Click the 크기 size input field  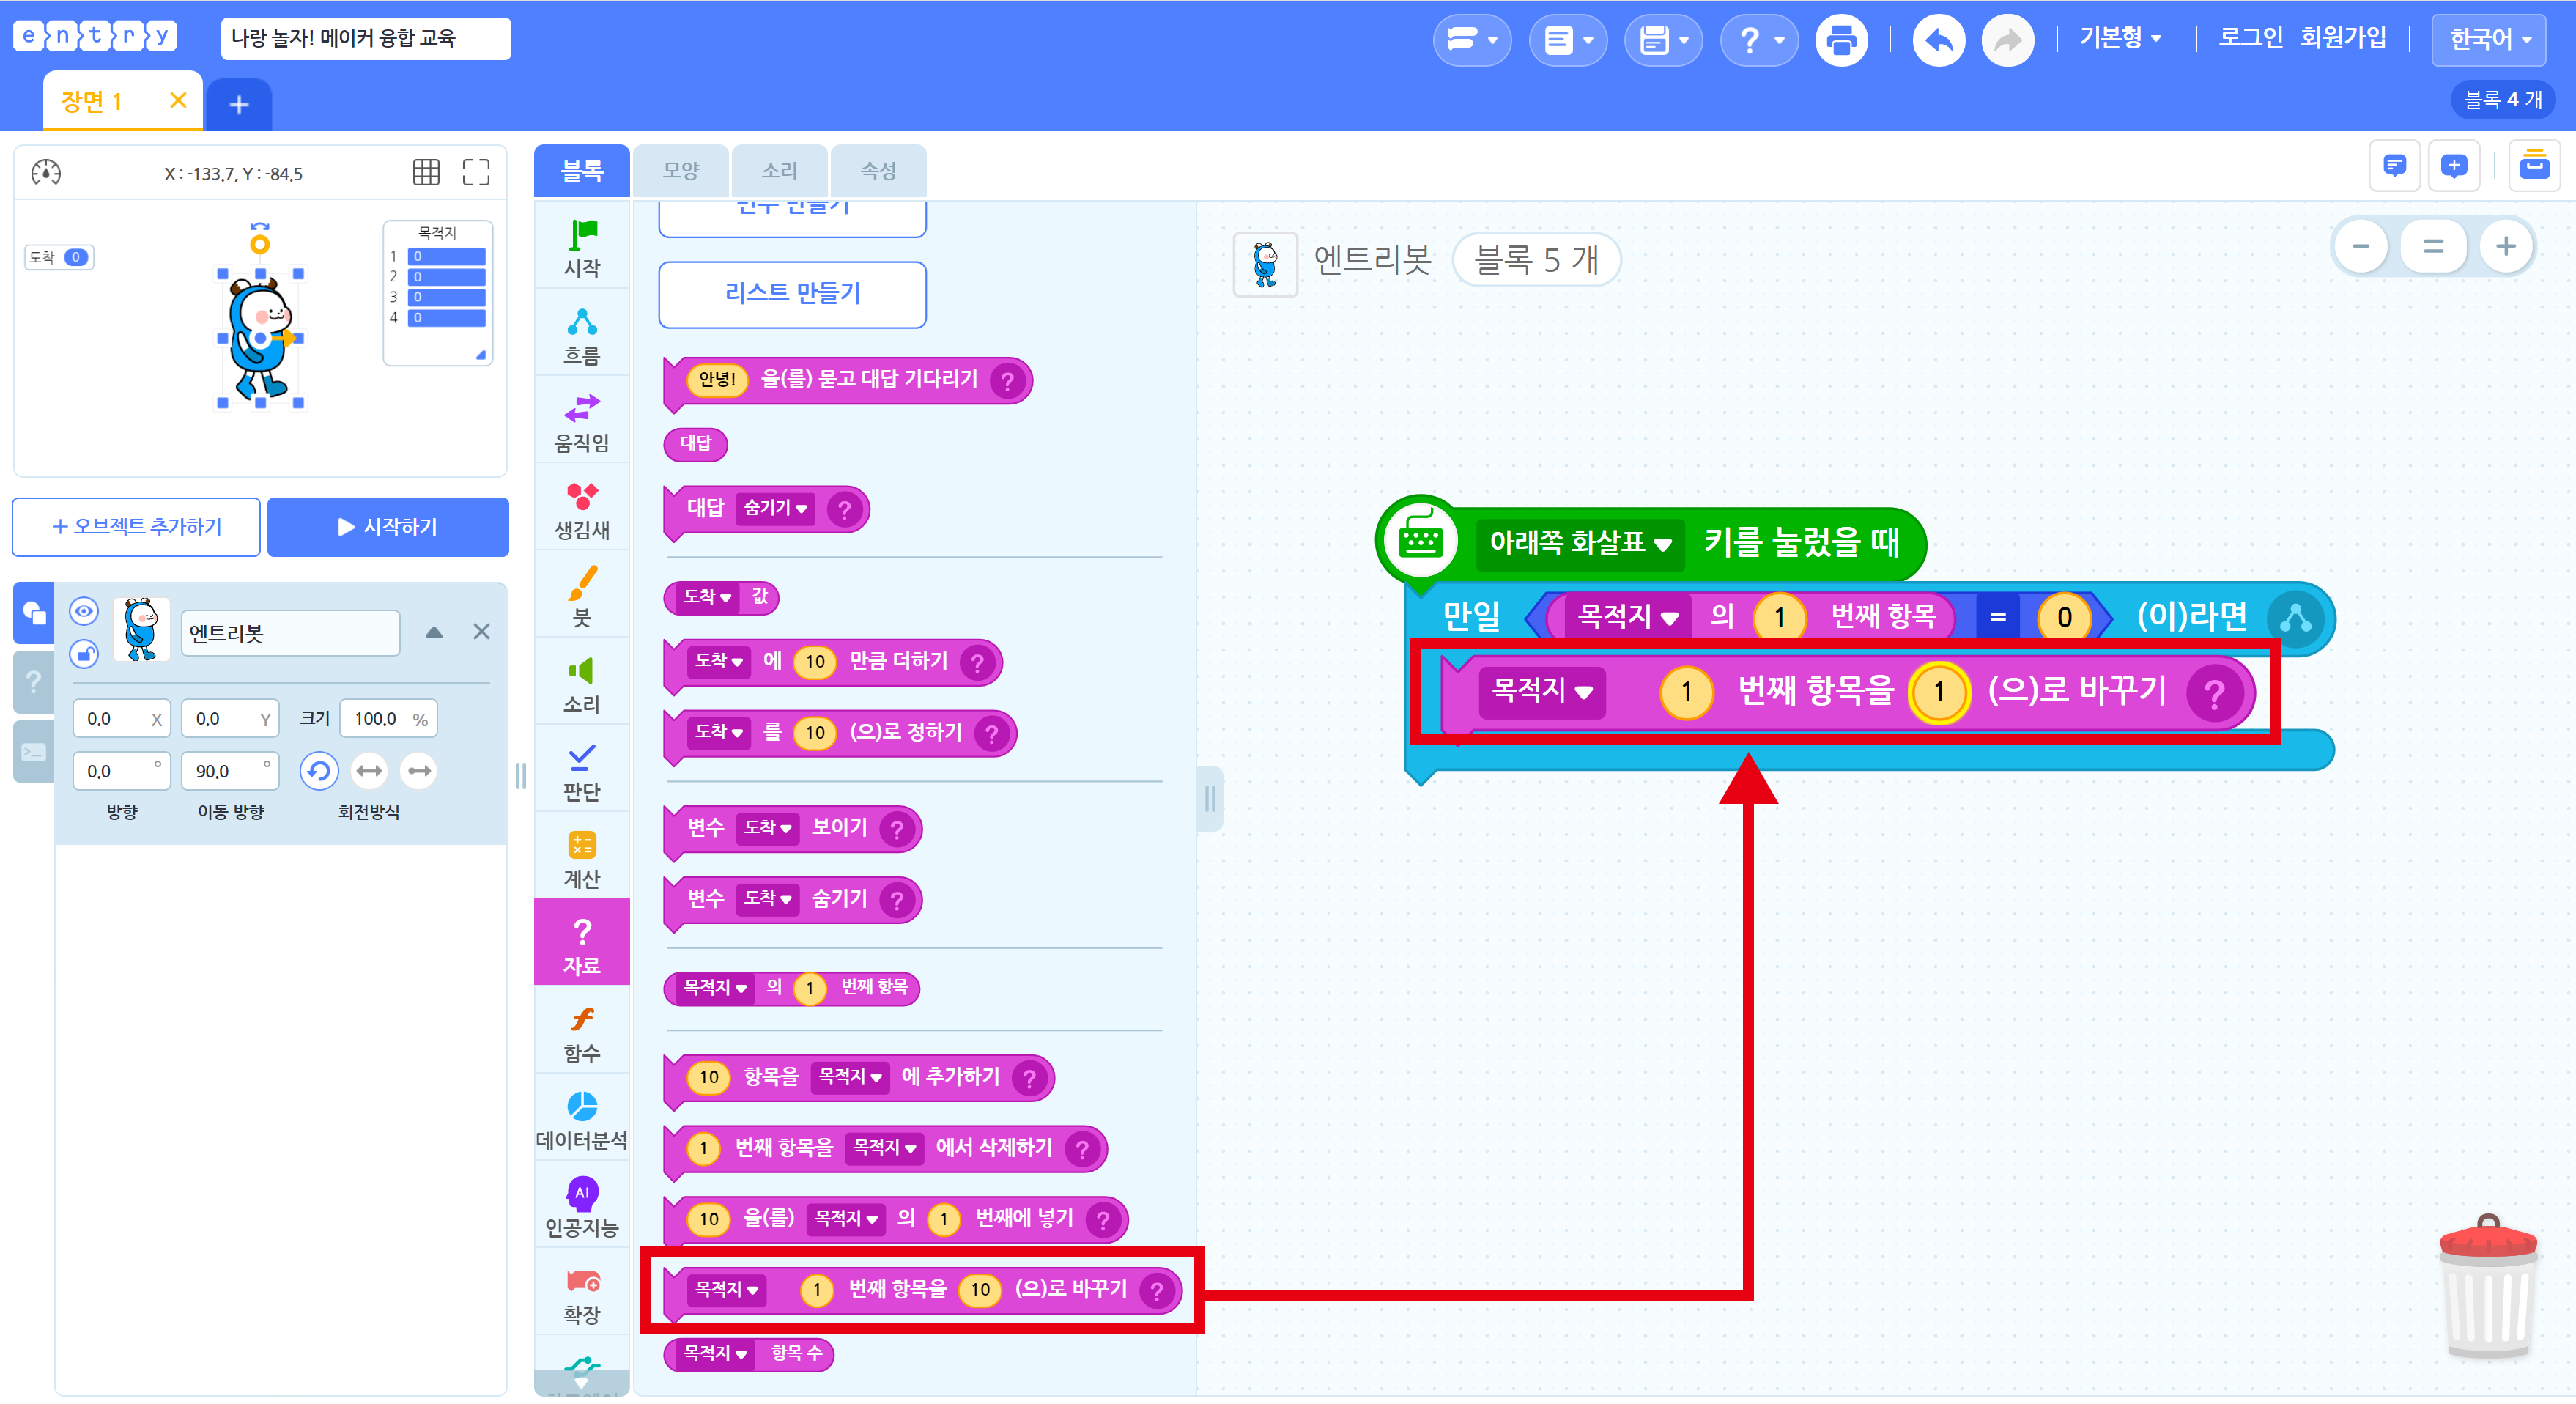pos(388,719)
